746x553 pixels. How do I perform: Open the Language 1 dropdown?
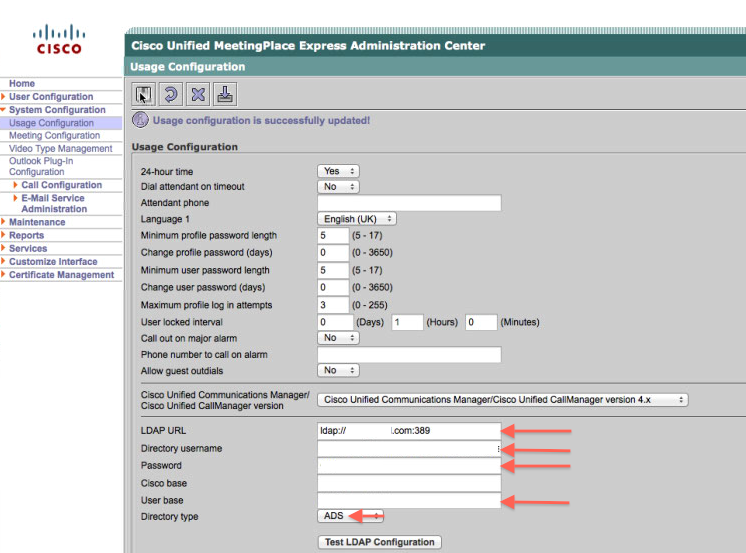point(357,218)
